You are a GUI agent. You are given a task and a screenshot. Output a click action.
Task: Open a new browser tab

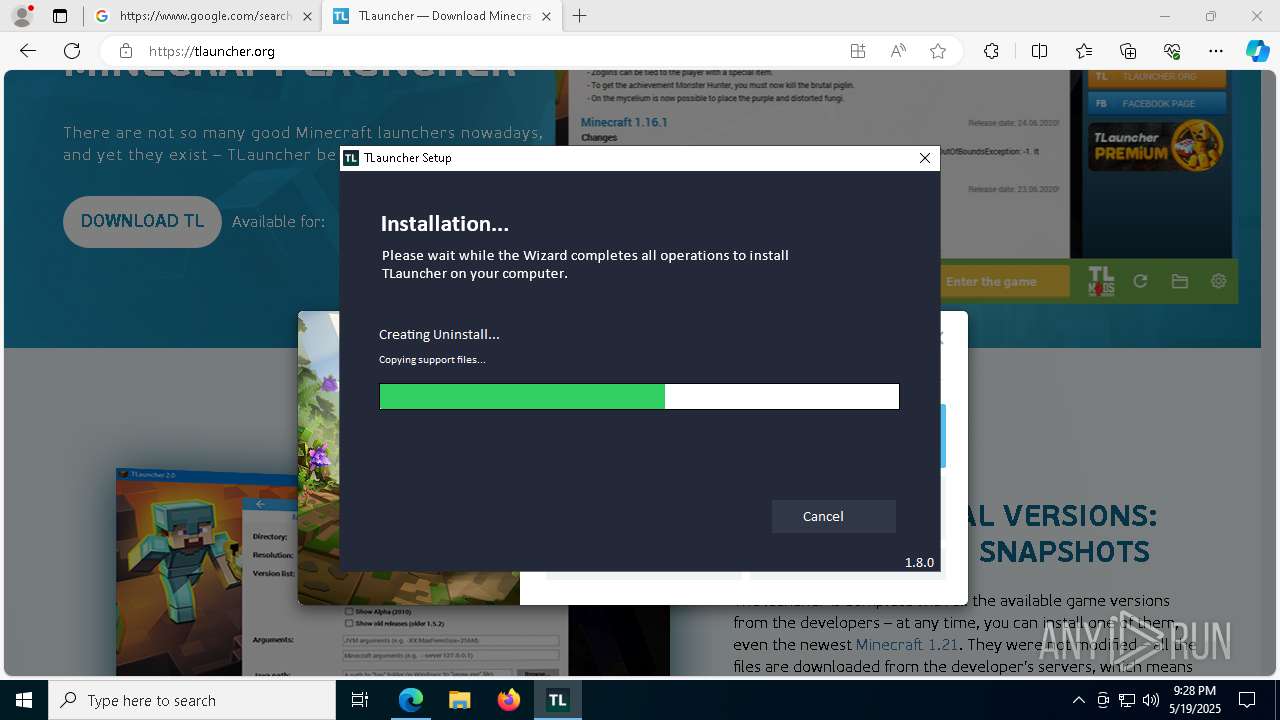[x=580, y=16]
